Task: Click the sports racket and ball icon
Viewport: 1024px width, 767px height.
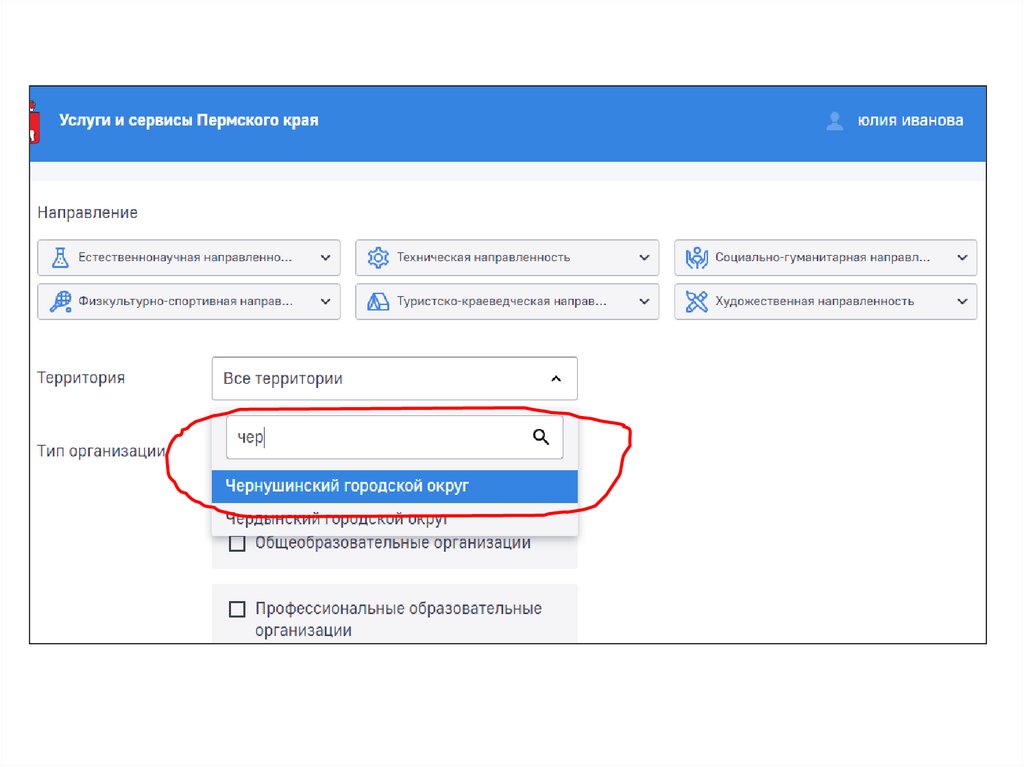Action: [60, 301]
